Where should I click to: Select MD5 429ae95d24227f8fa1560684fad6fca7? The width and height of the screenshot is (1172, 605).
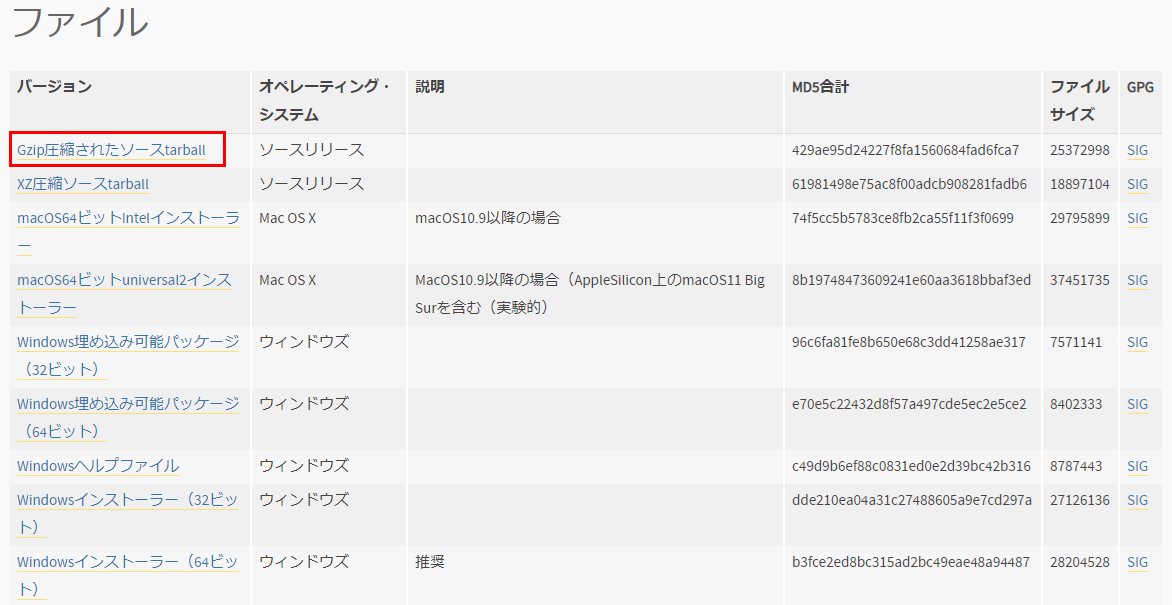[906, 150]
